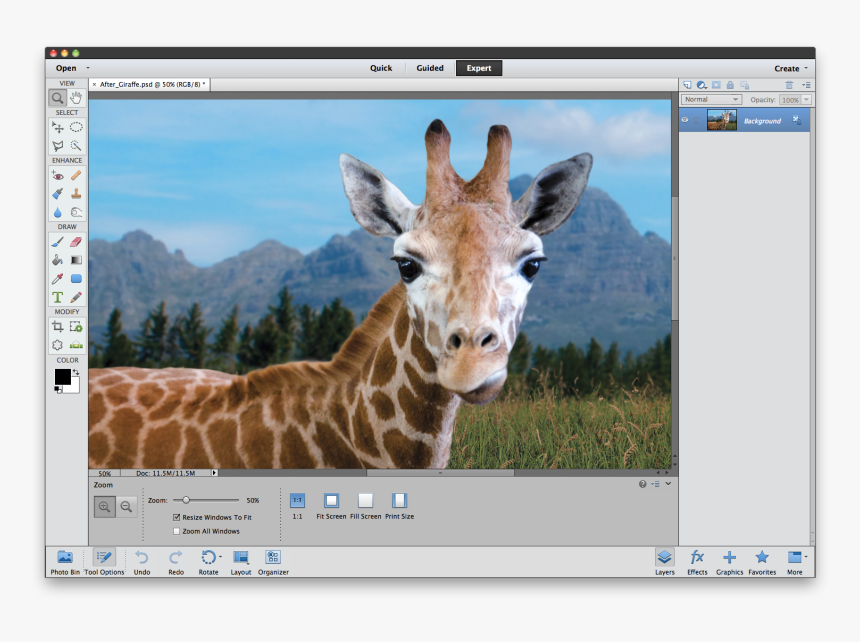Create a new layer in the Layers panel
The image size is (860, 642).
pos(687,84)
